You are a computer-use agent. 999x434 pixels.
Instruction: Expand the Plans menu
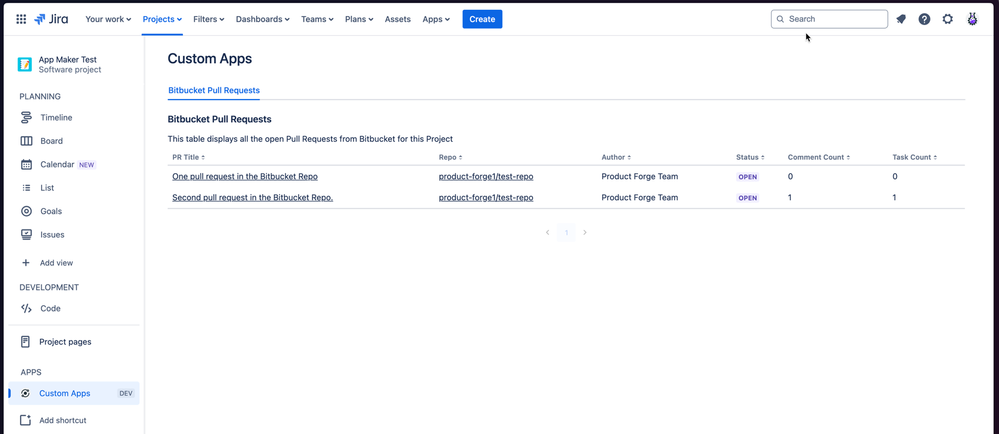(359, 19)
